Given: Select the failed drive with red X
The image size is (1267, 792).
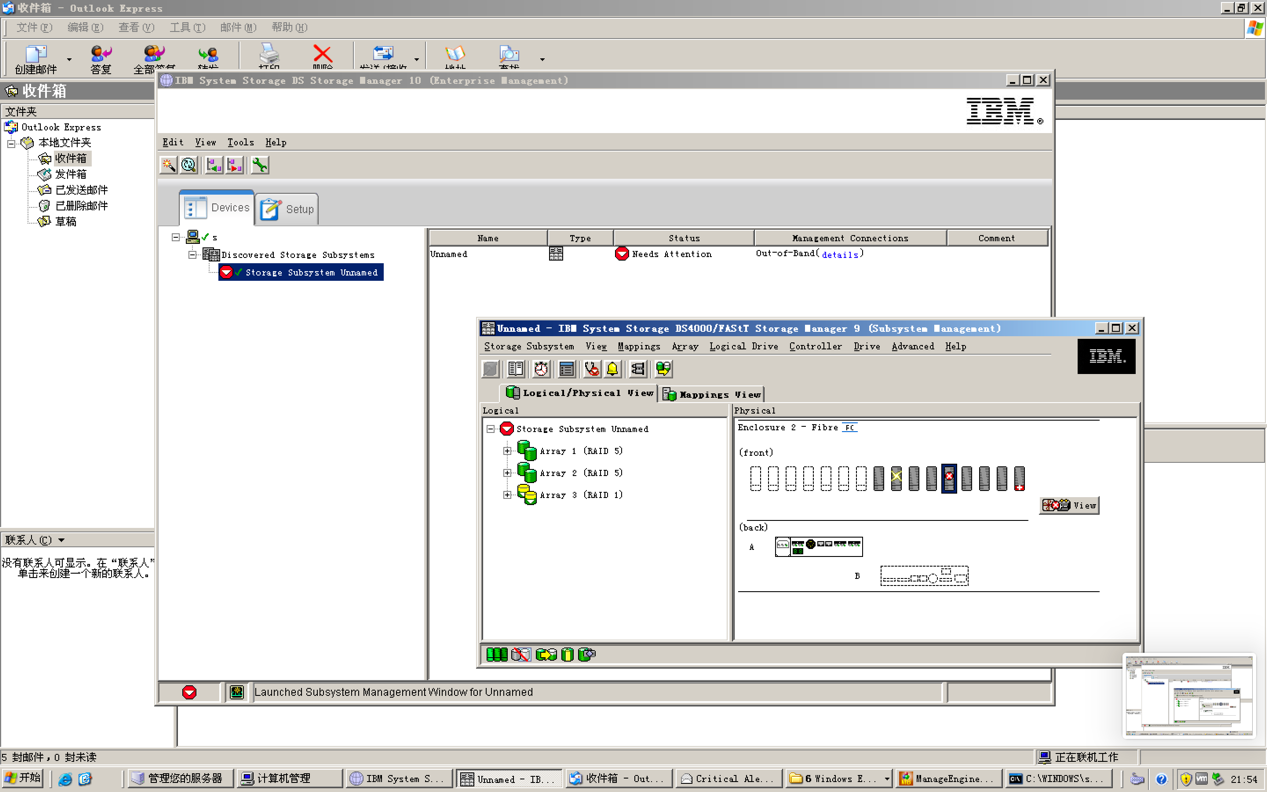Looking at the screenshot, I should (x=949, y=479).
